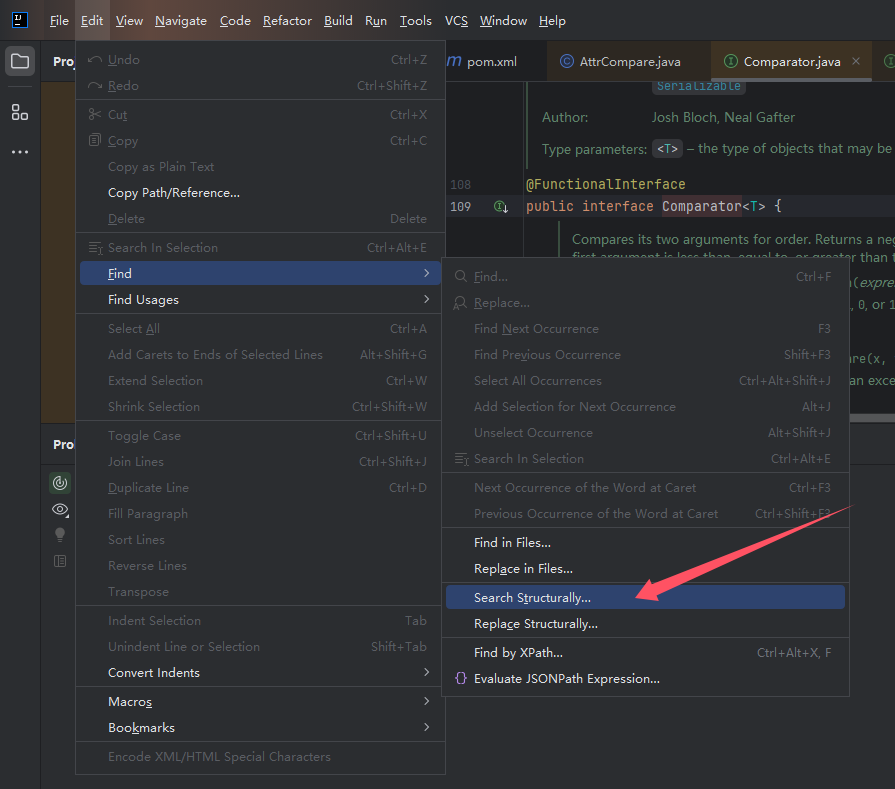Click the interface icon on Comparator.java tab
This screenshot has width=895, height=789.
730,61
